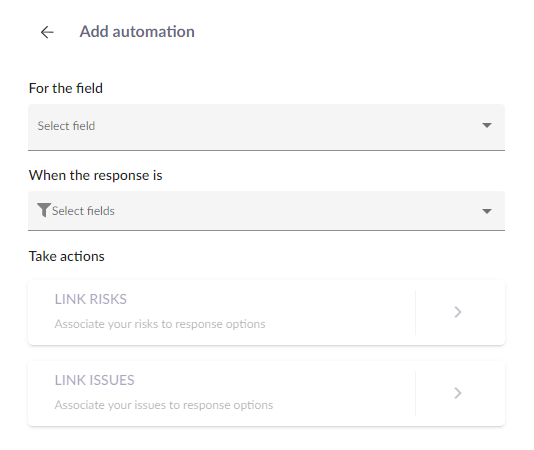Click the 'Take actions' section heading
Viewport: 534px width, 450px height.
point(67,256)
